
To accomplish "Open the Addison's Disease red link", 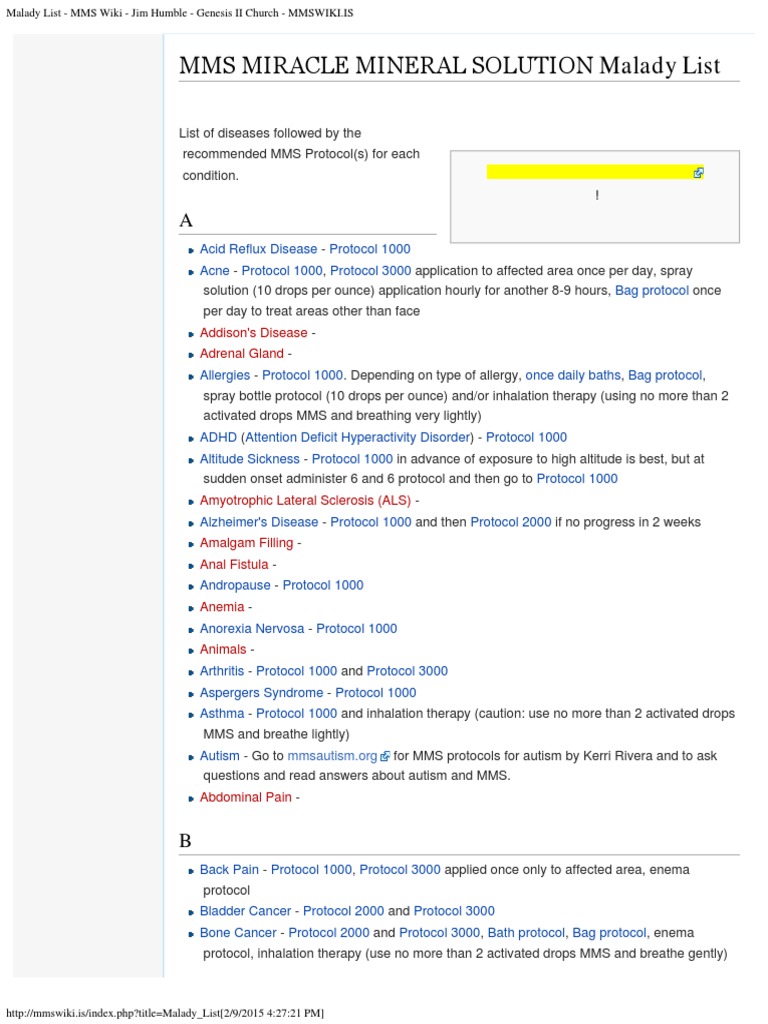I will [x=253, y=332].
